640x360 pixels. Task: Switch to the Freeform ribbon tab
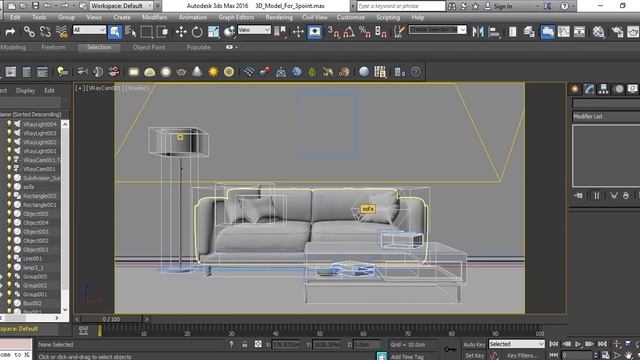(53, 47)
